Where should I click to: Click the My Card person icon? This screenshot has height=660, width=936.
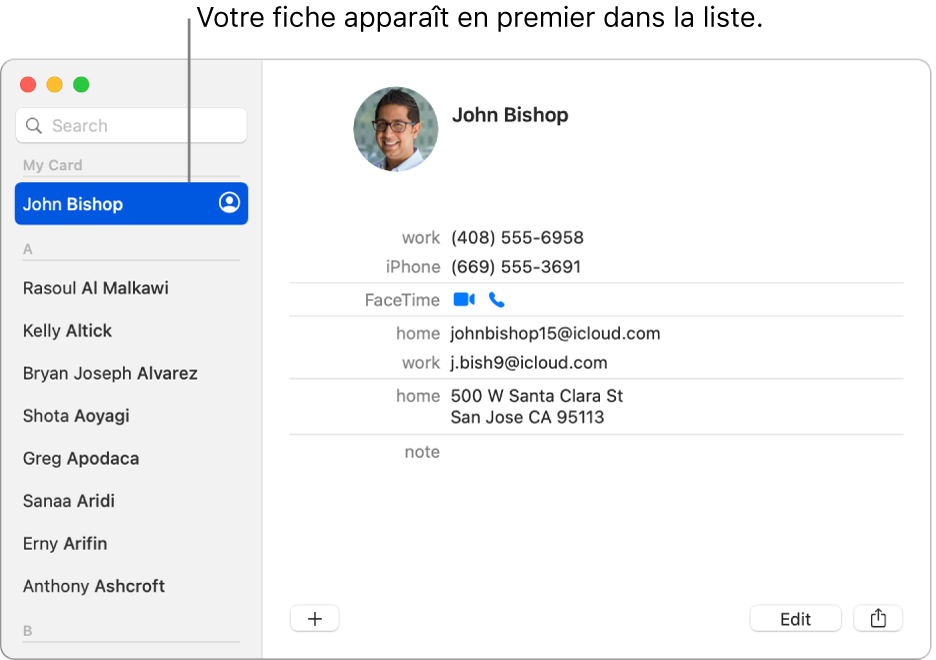point(229,203)
